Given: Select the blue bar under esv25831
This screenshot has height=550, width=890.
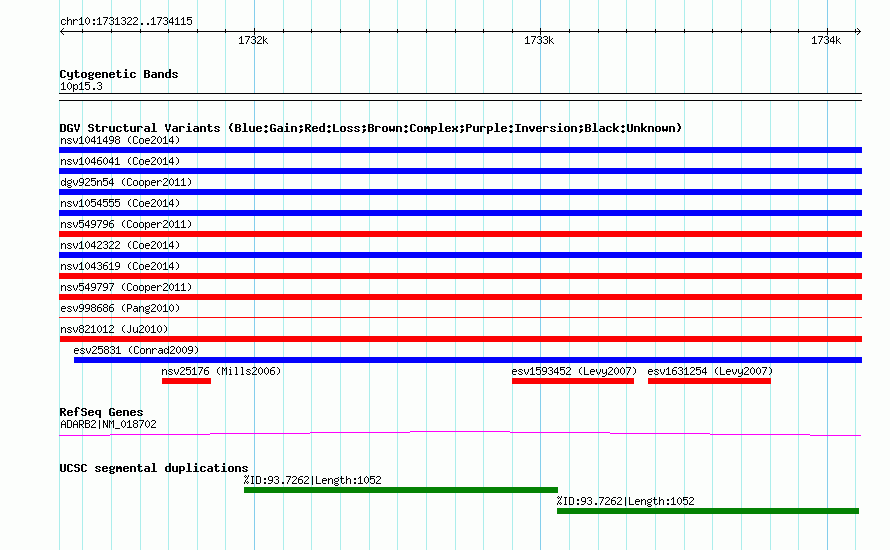Looking at the screenshot, I should [x=468, y=360].
